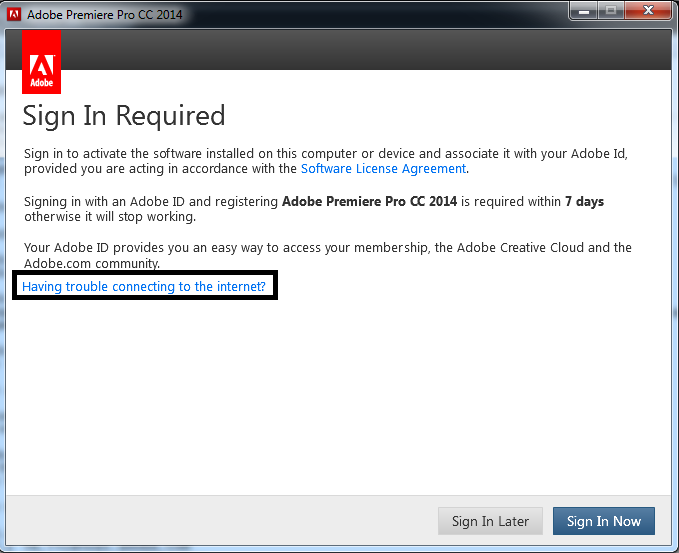The image size is (679, 553).
Task: Click the bold "7 days" text
Action: [584, 201]
